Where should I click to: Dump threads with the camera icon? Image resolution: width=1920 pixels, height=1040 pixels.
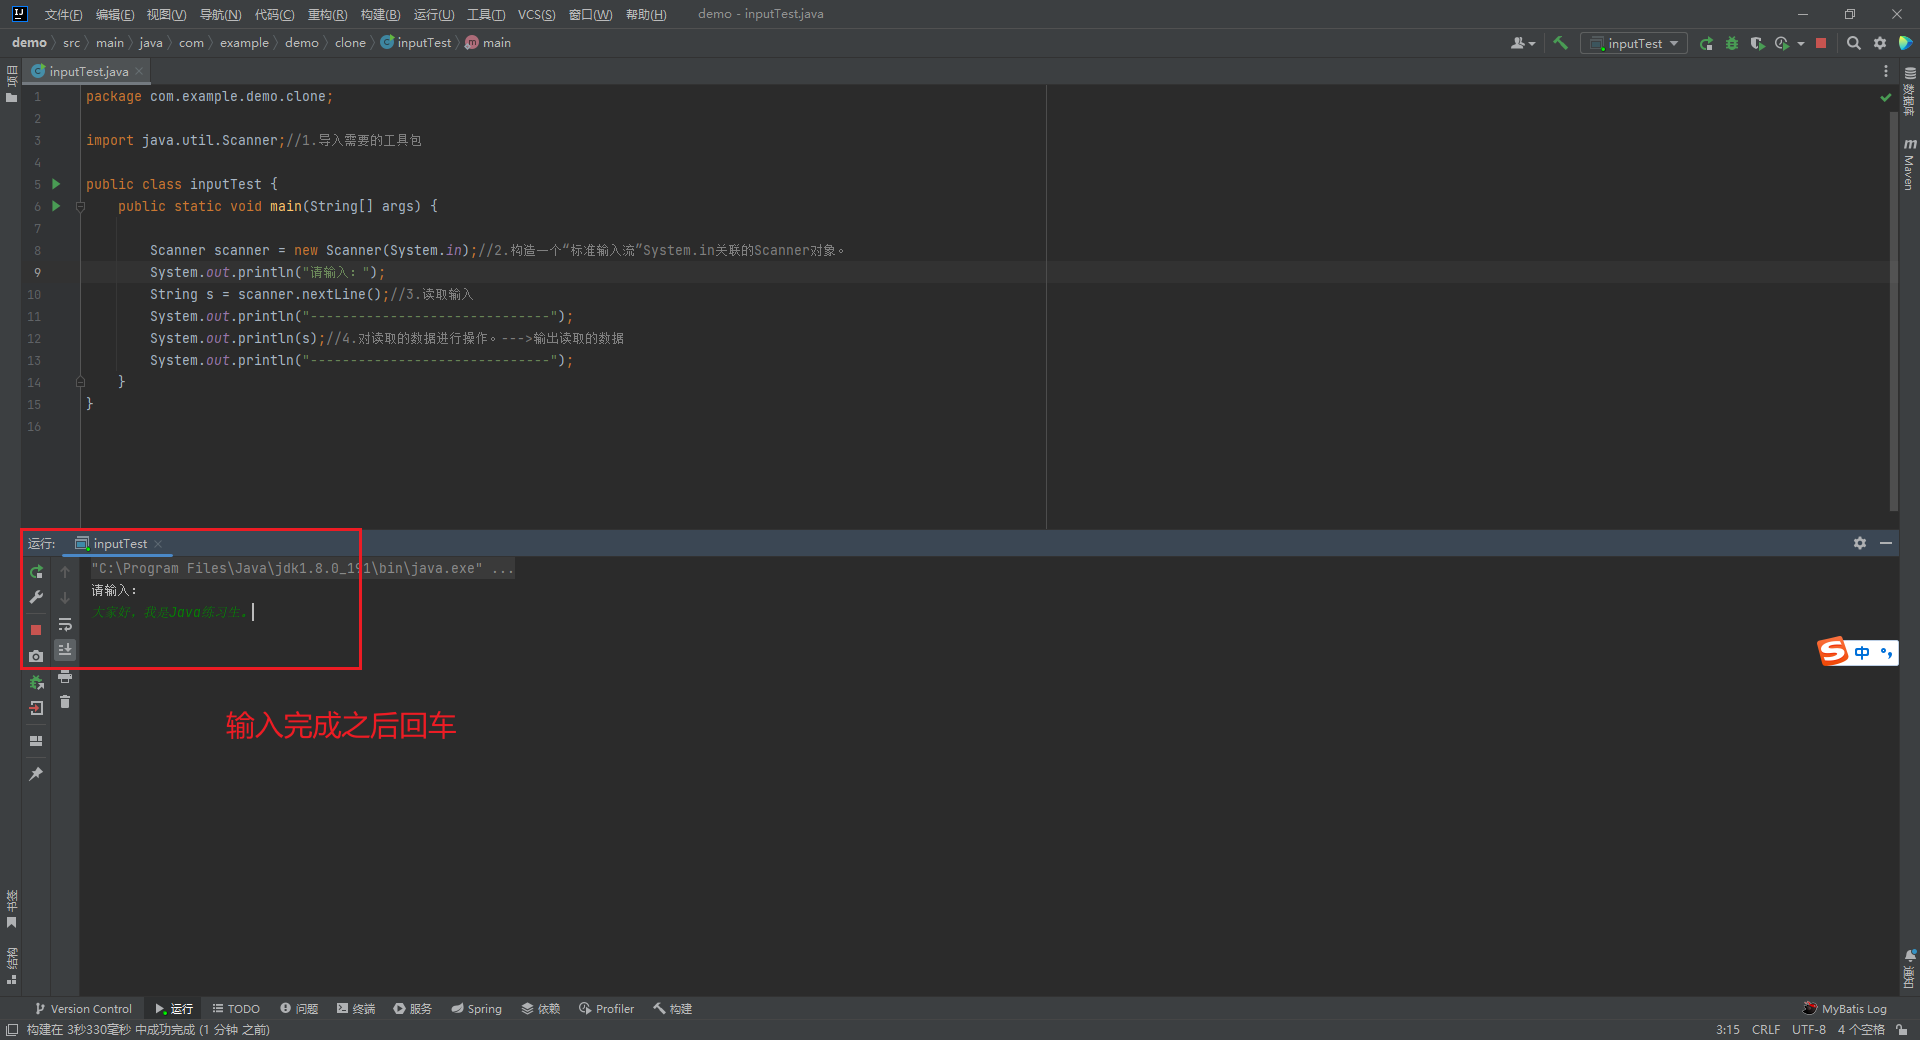(x=36, y=656)
